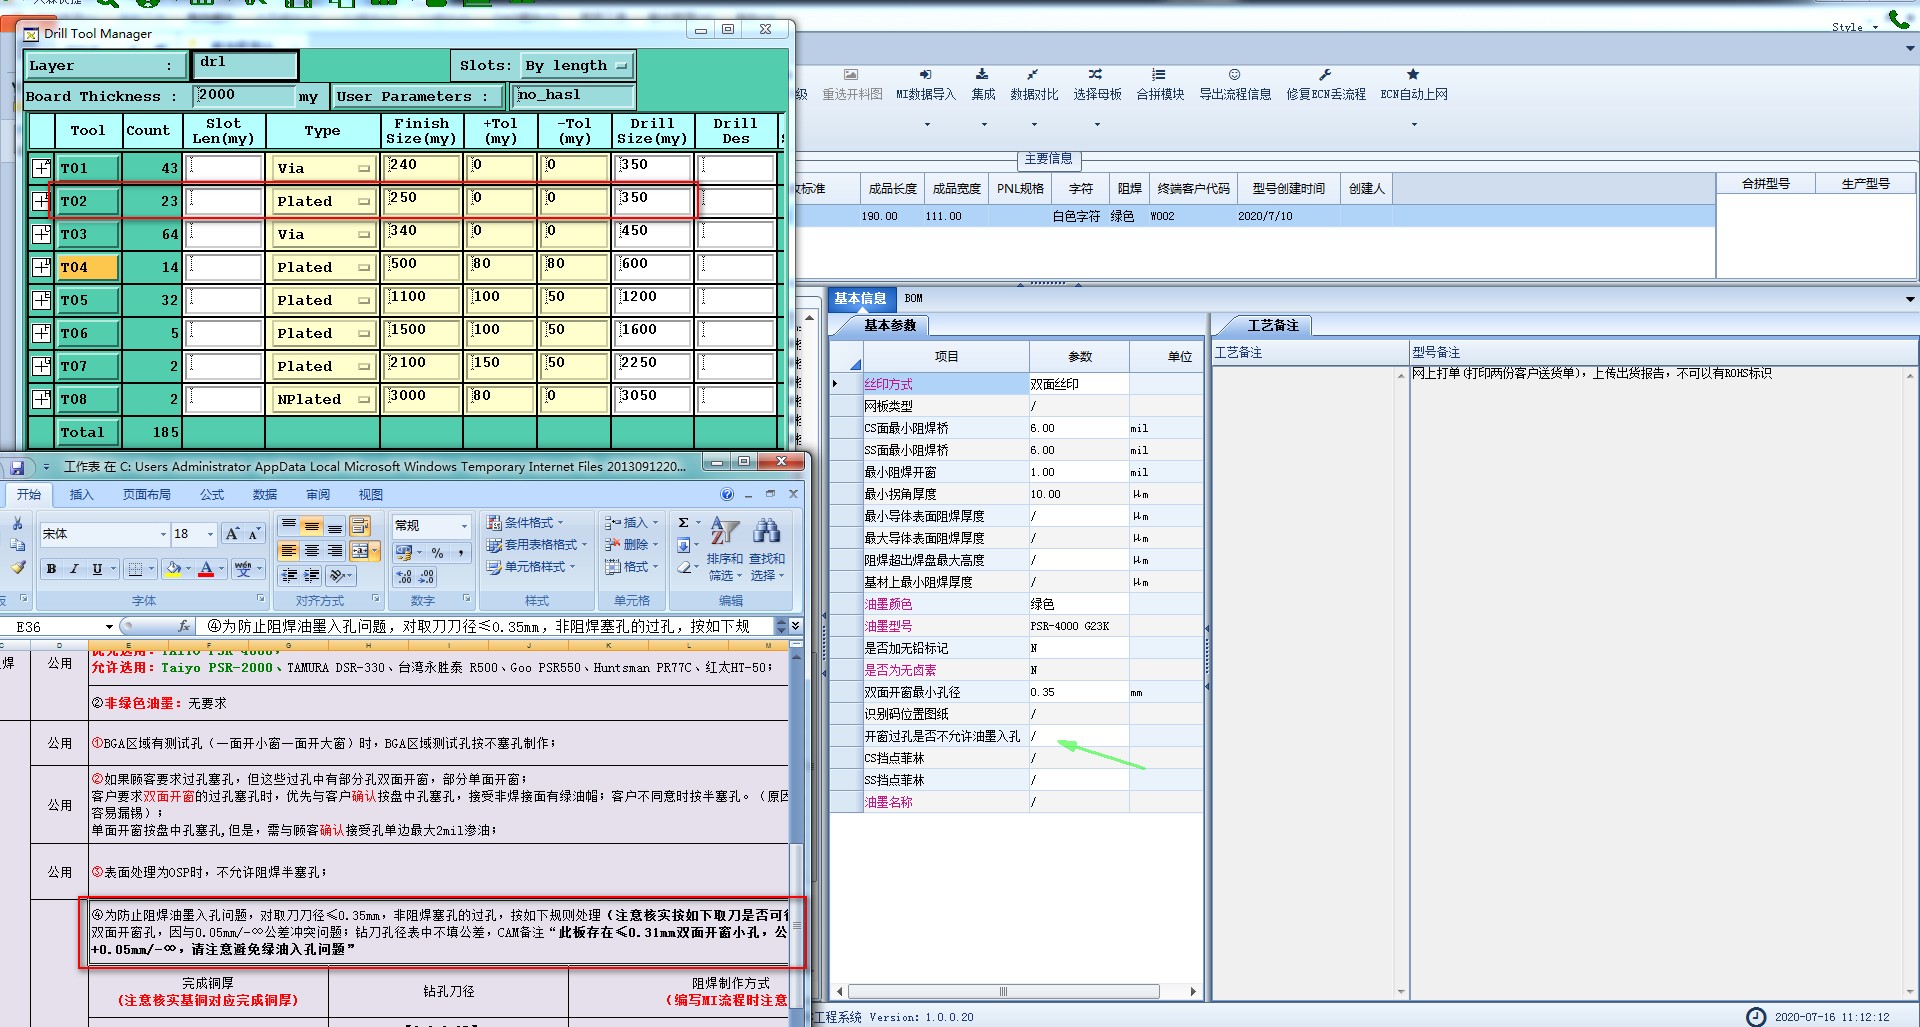Toggle Center horizontal alignment
The height and width of the screenshot is (1027, 1920).
click(x=312, y=551)
